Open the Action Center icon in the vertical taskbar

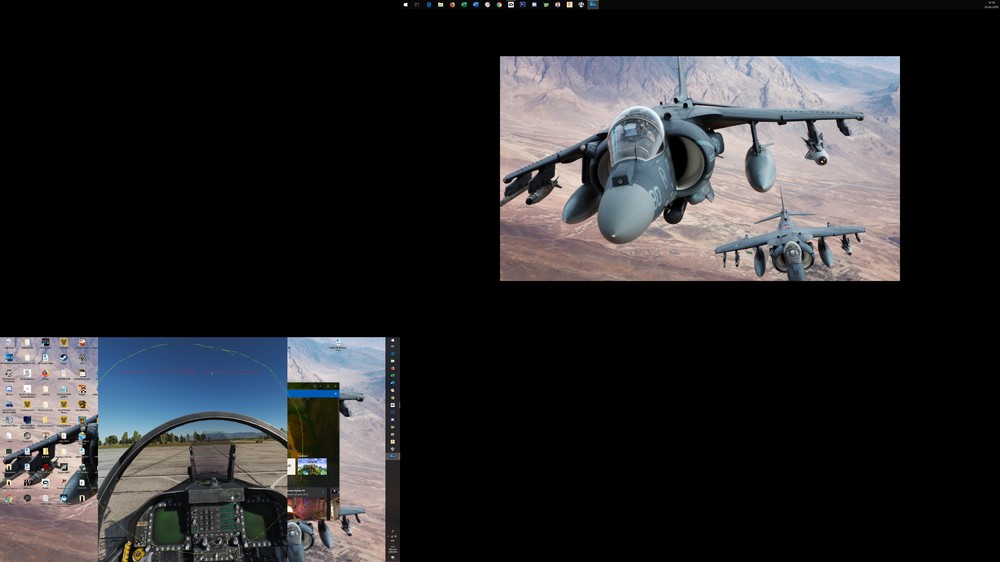(x=393, y=557)
